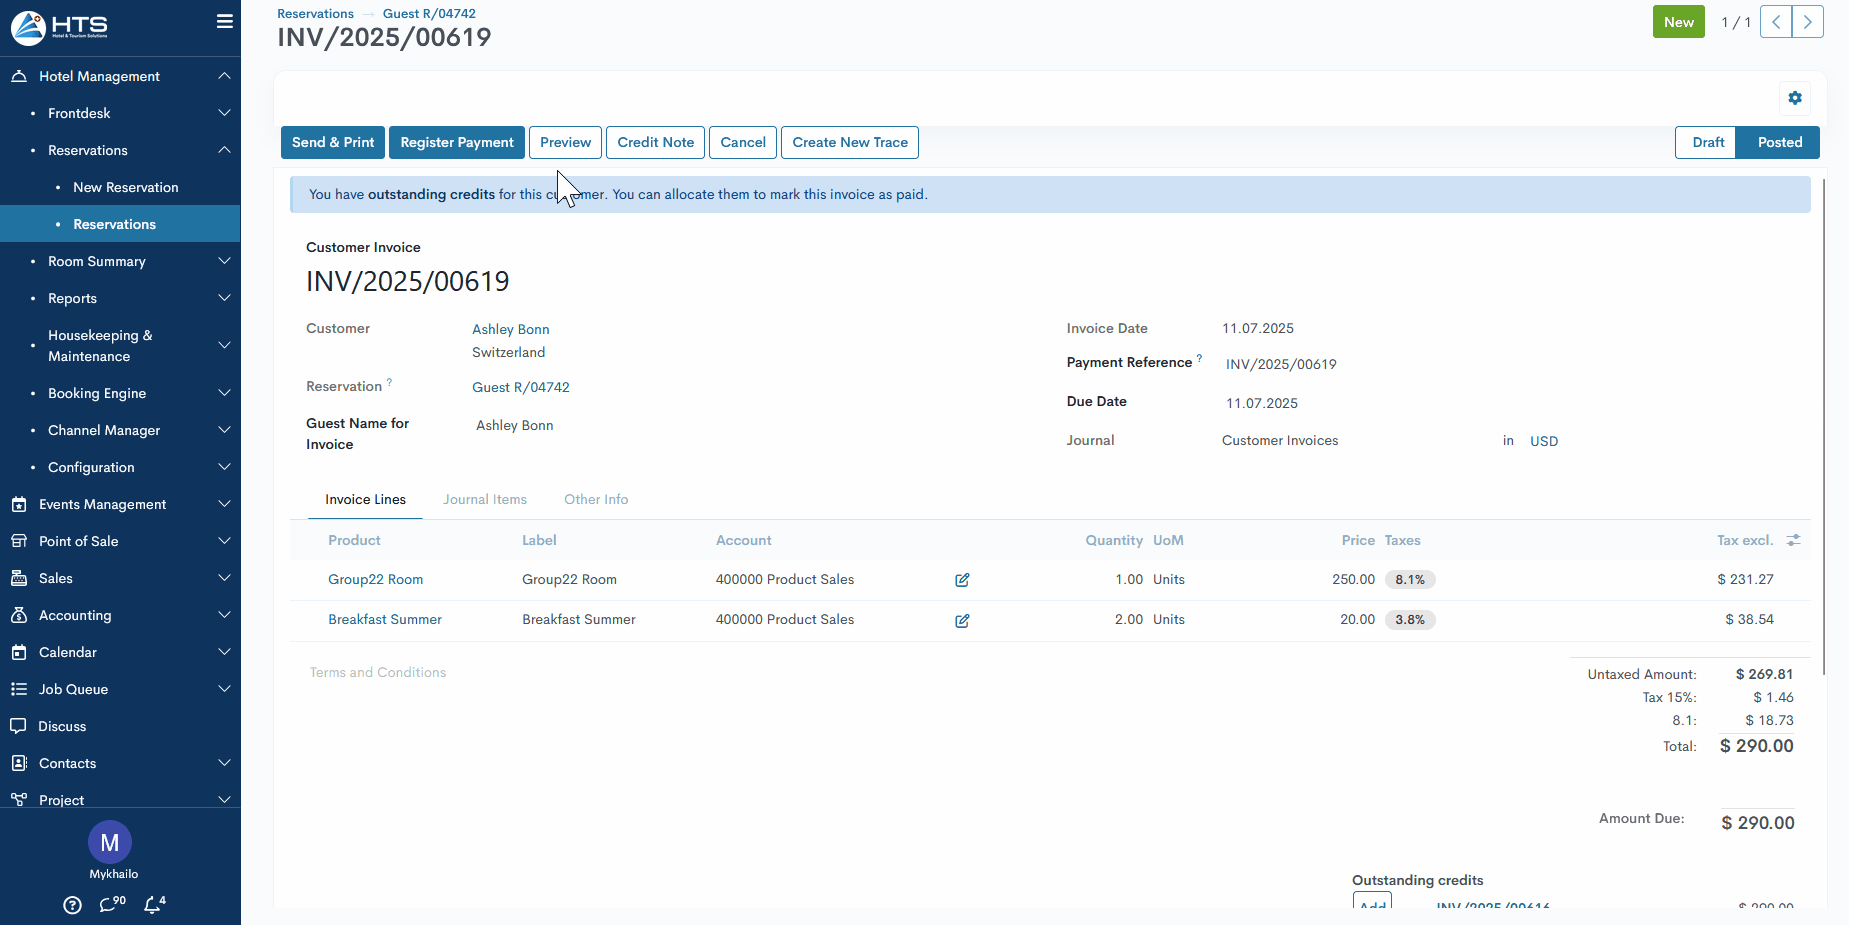Screen dimensions: 1849x925
Task: Open column options icon in table header
Action: [x=1794, y=540]
